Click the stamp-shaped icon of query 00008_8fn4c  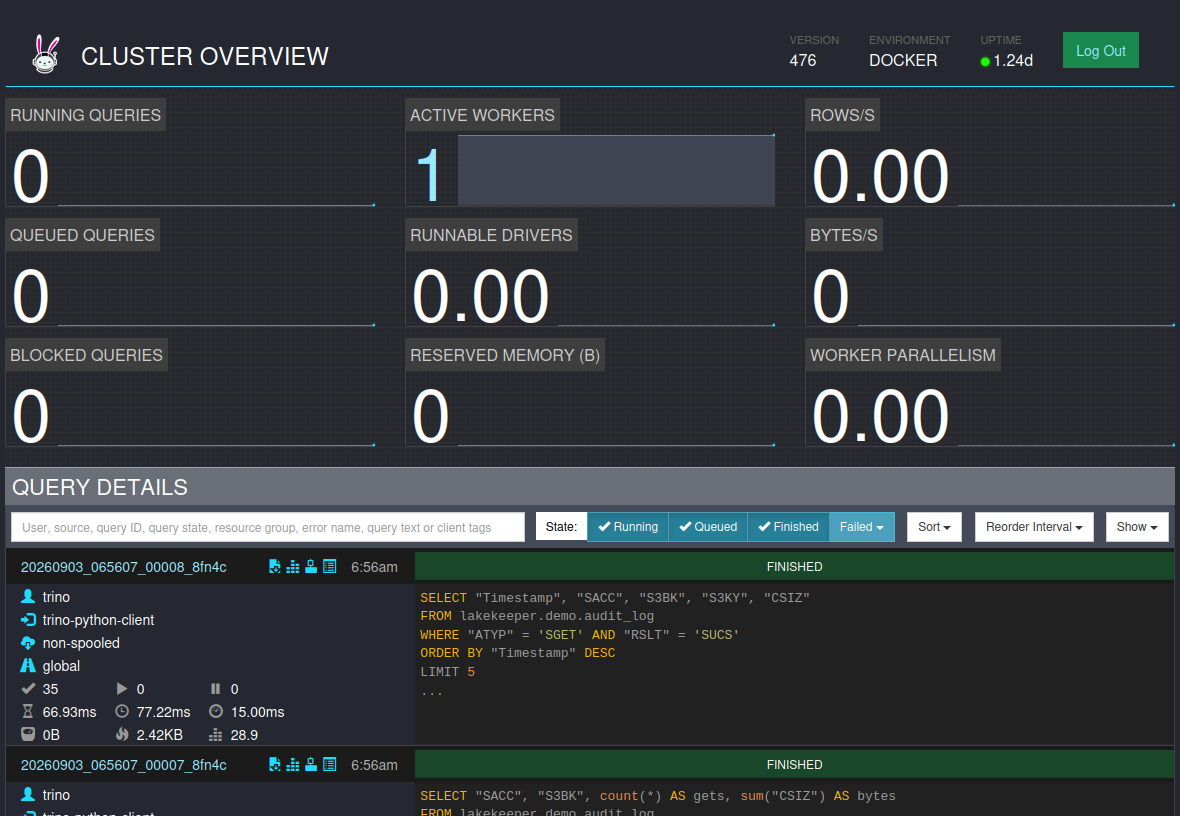coord(311,567)
